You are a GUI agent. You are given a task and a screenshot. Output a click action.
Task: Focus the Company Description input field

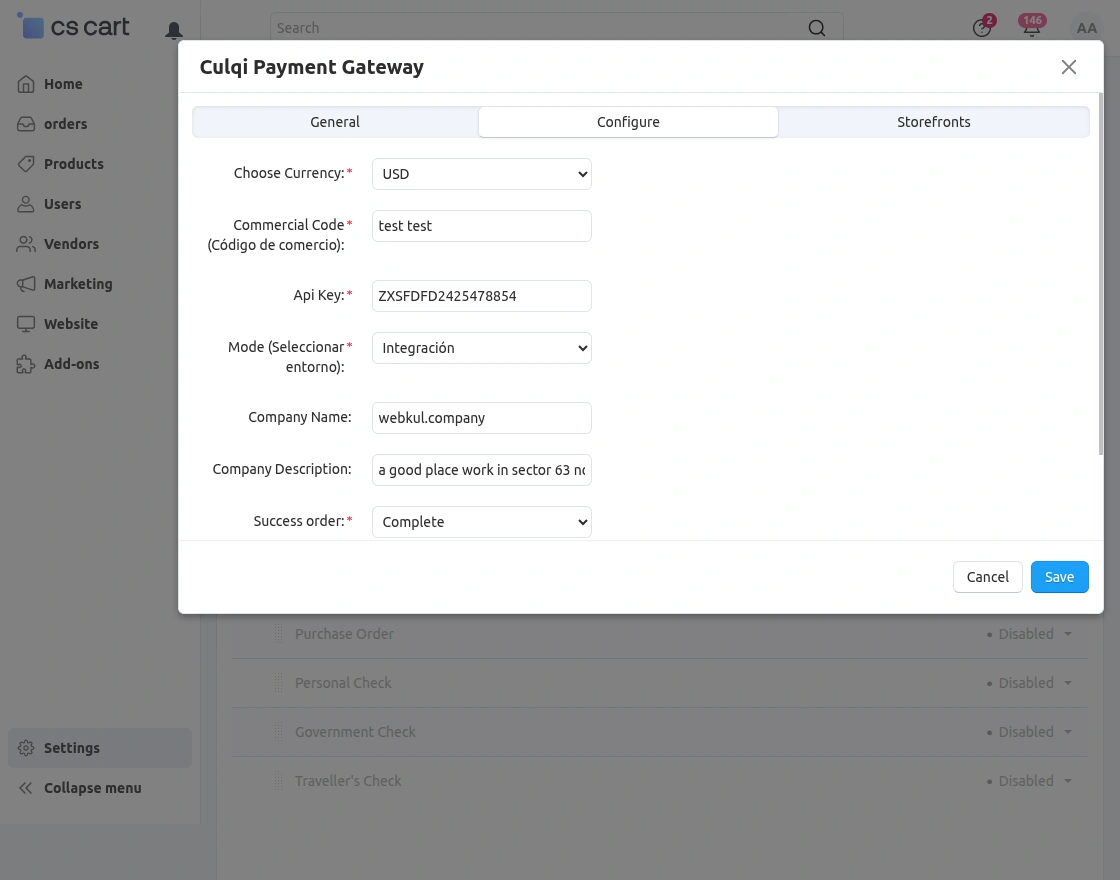pyautogui.click(x=481, y=470)
